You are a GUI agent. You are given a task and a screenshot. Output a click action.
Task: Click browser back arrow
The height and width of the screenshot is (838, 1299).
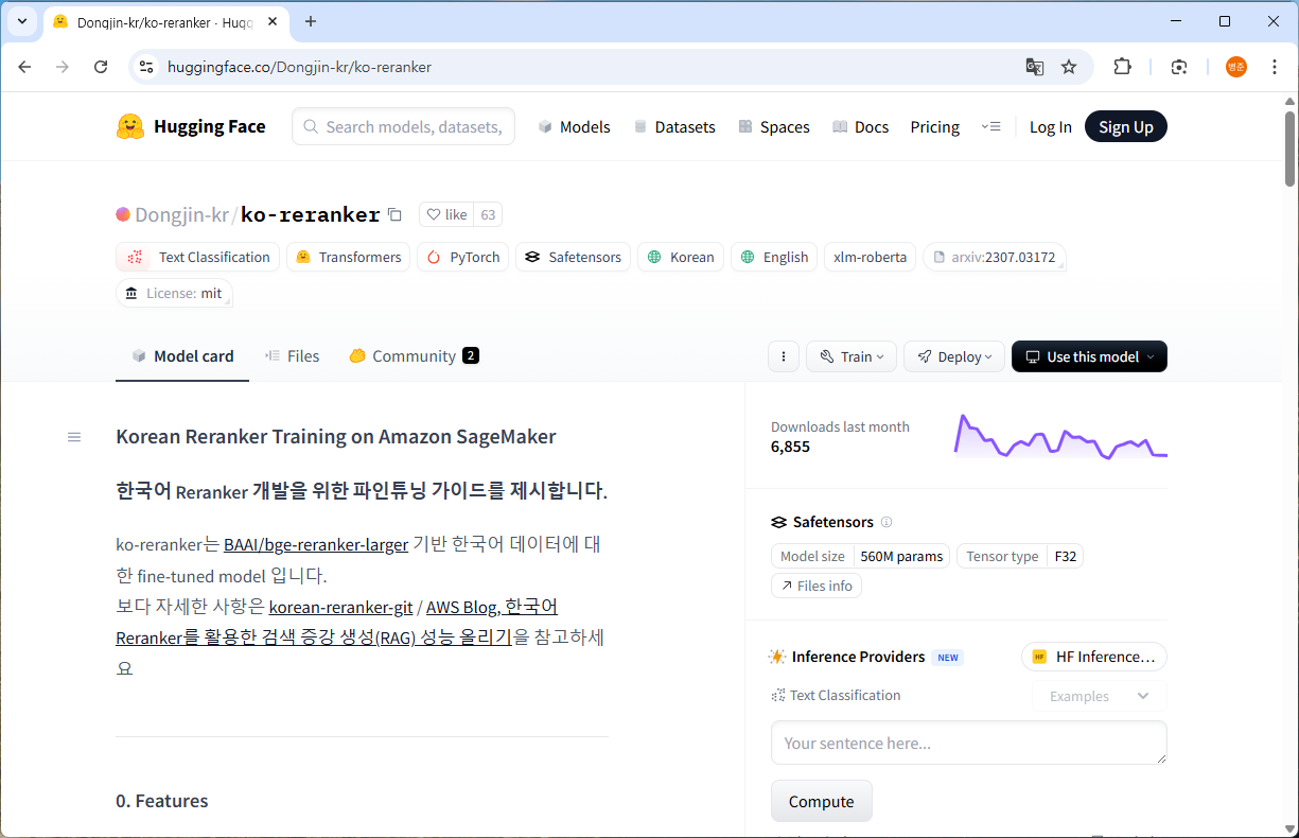tap(25, 67)
